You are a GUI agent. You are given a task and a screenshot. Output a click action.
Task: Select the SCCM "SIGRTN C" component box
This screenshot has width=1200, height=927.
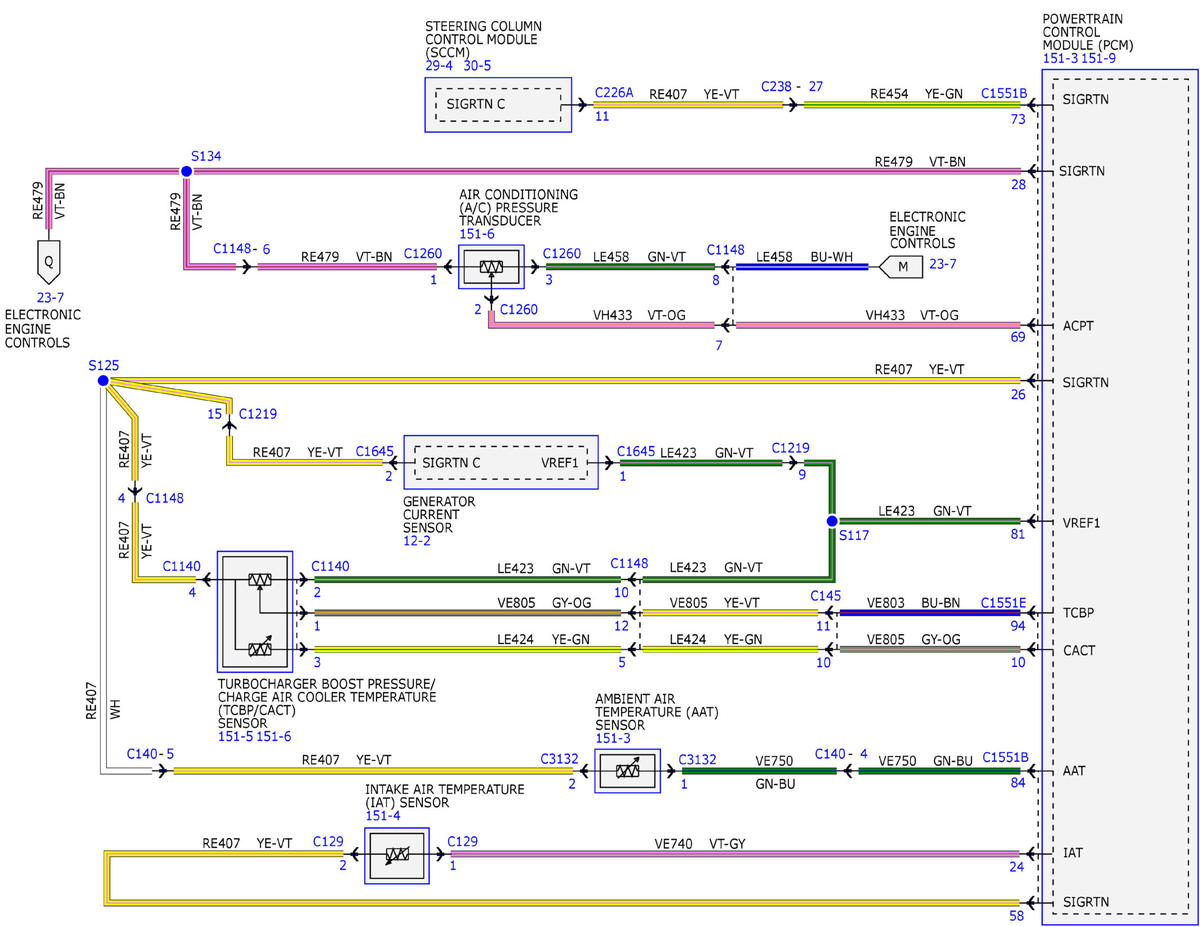coord(498,104)
